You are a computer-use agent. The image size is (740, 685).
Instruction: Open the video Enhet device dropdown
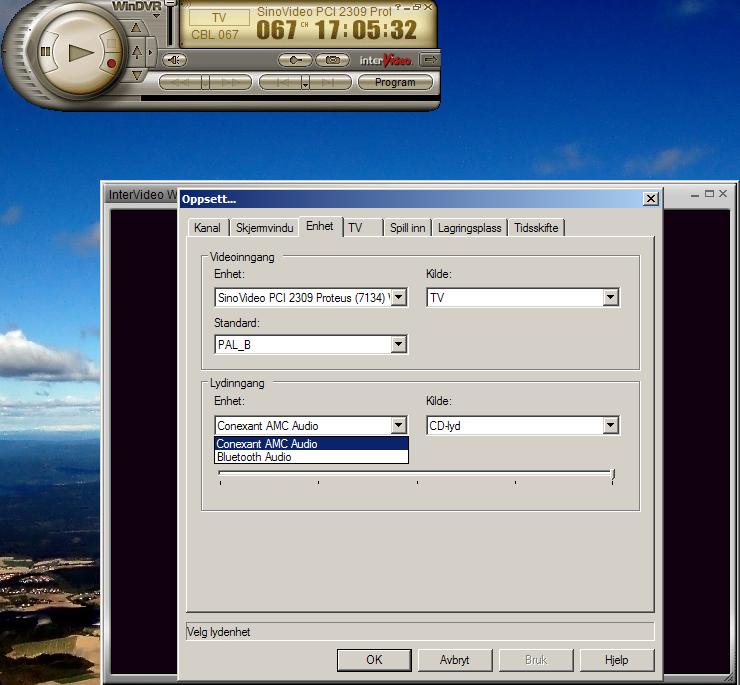tap(398, 297)
